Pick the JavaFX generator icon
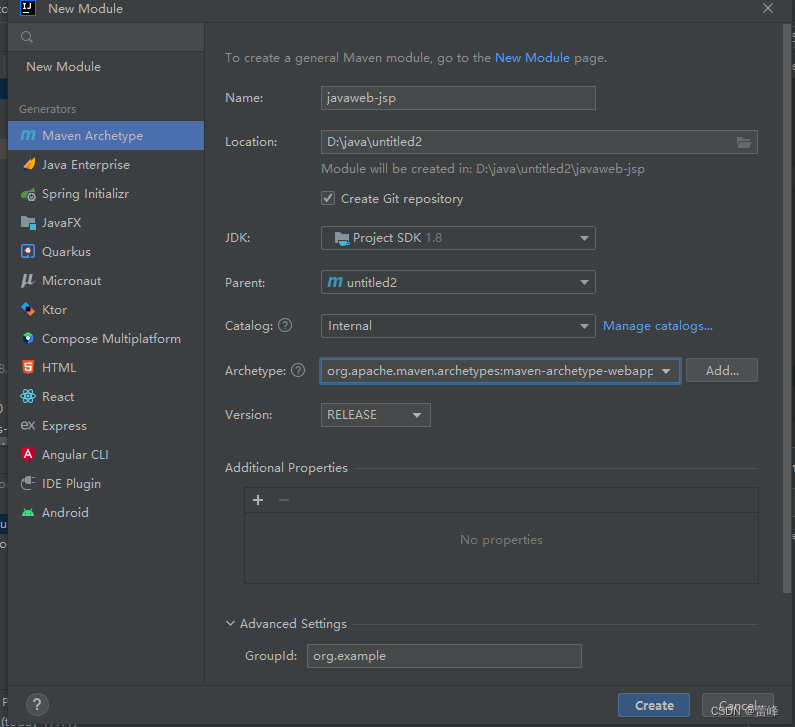Viewport: 795px width, 727px height. tap(28, 223)
